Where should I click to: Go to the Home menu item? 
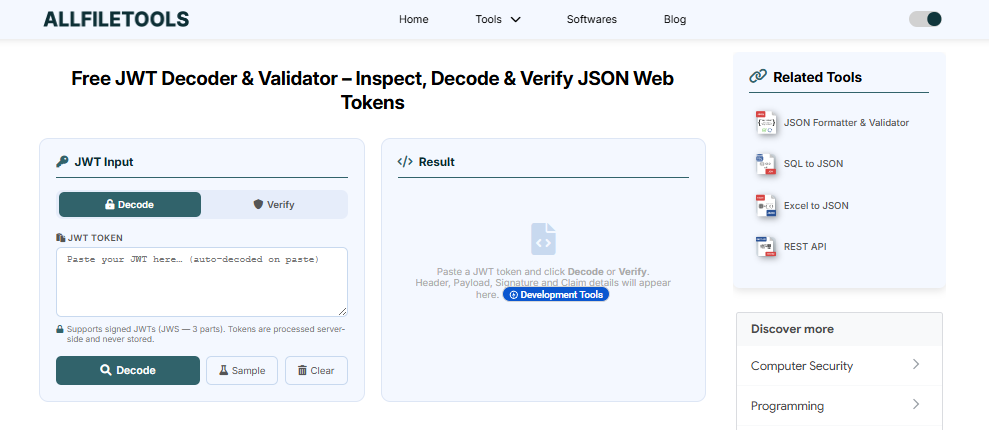coord(413,19)
